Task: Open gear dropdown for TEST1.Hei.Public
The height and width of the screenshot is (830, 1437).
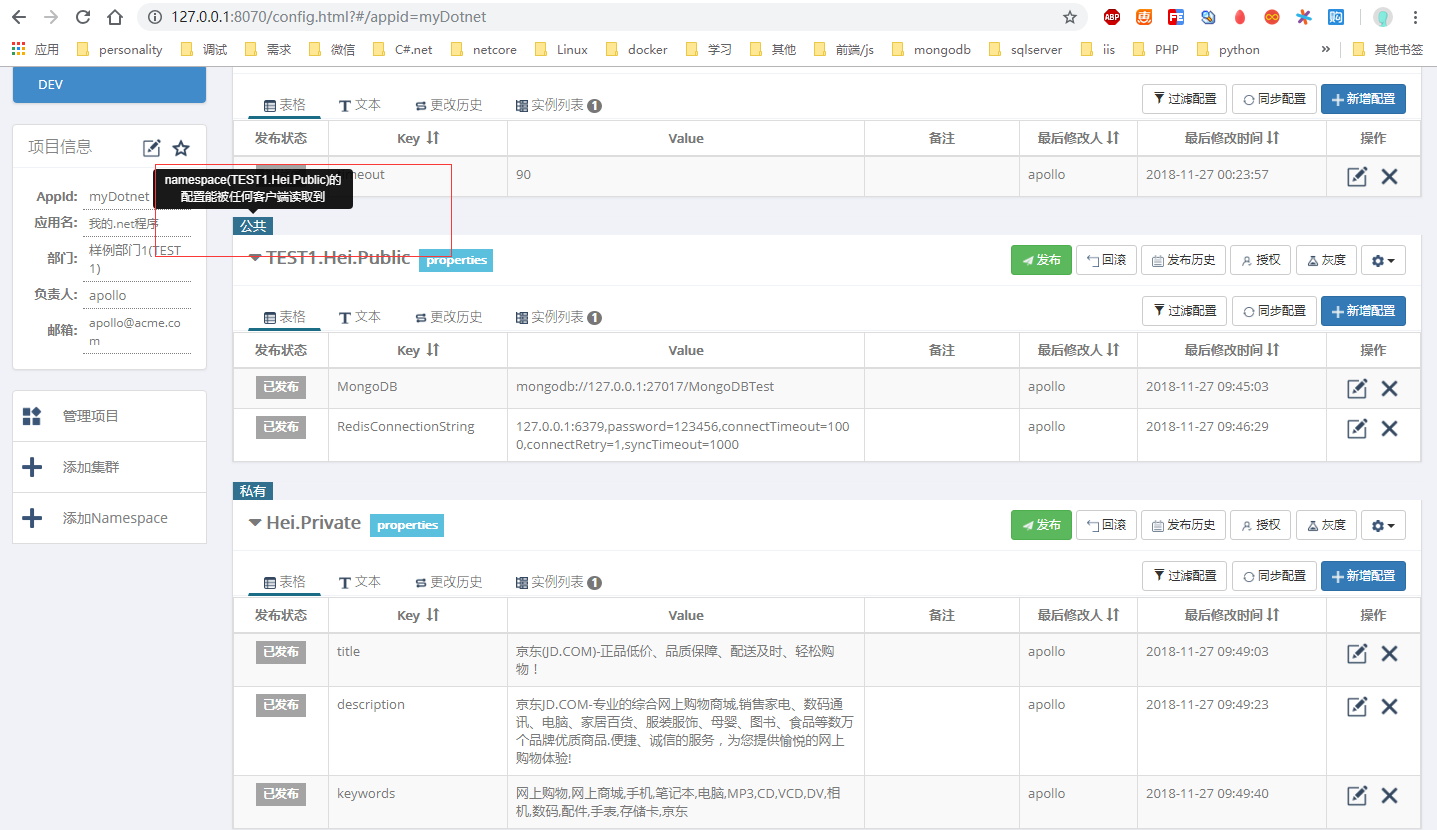Action: [1385, 260]
